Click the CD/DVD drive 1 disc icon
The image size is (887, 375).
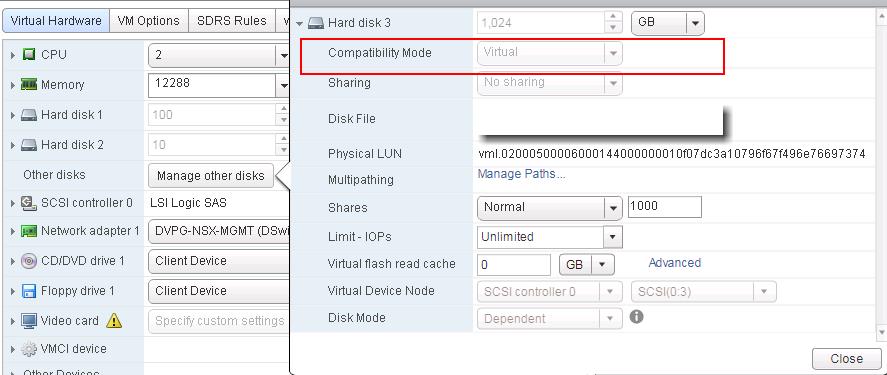[29, 261]
